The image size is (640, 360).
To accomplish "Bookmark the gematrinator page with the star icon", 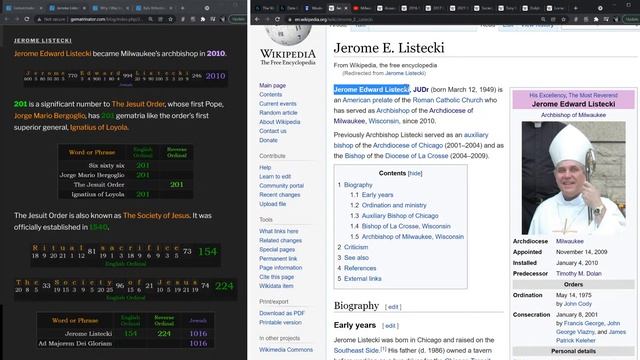I will [171, 19].
